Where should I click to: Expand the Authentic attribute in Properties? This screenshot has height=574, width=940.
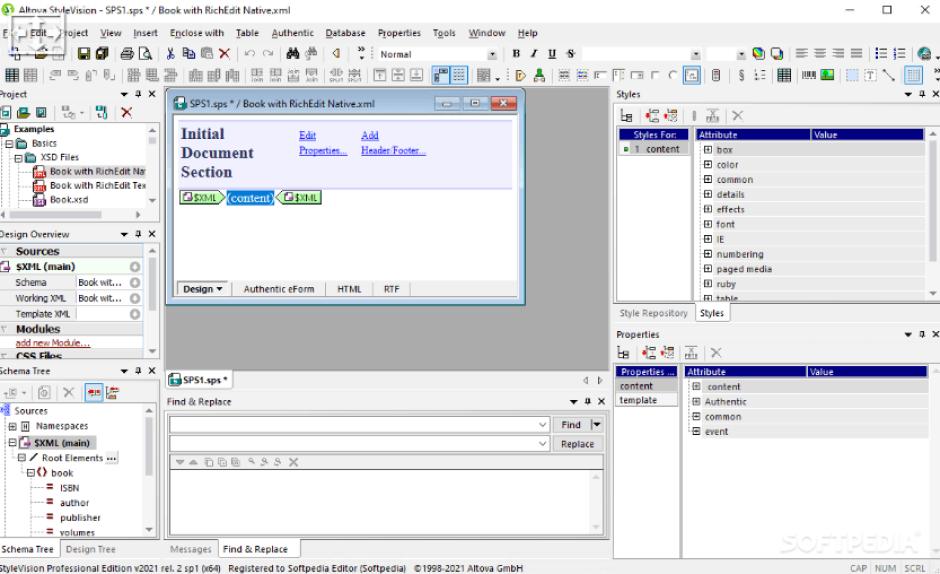tap(696, 401)
